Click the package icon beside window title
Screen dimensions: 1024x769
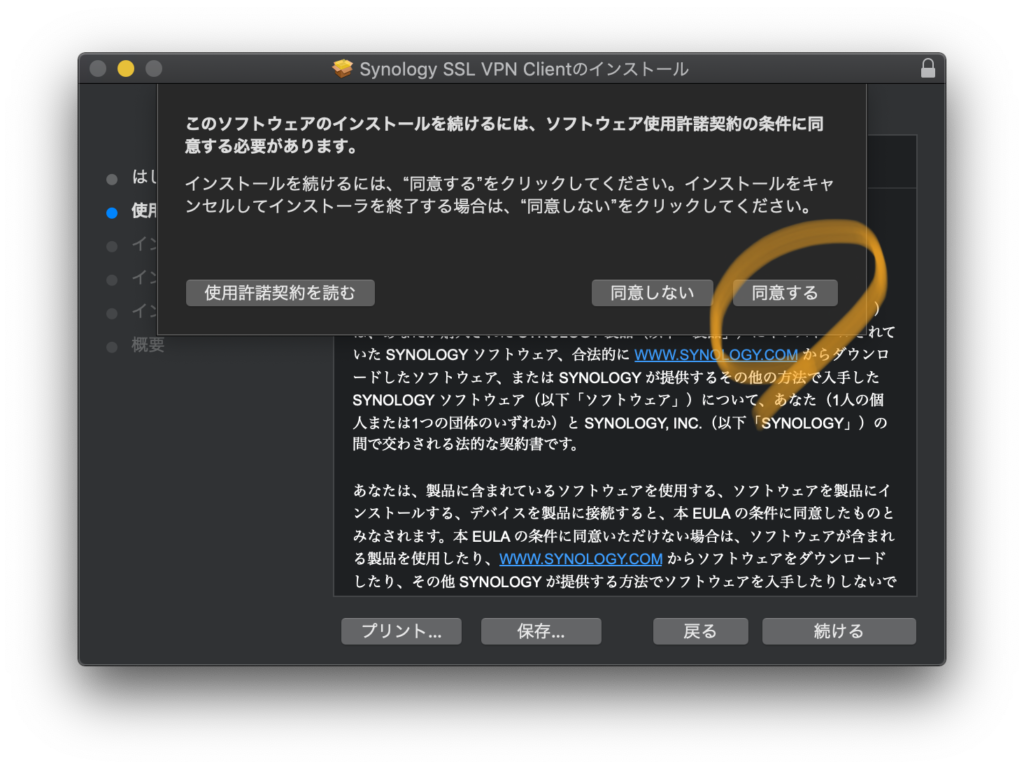[x=343, y=69]
